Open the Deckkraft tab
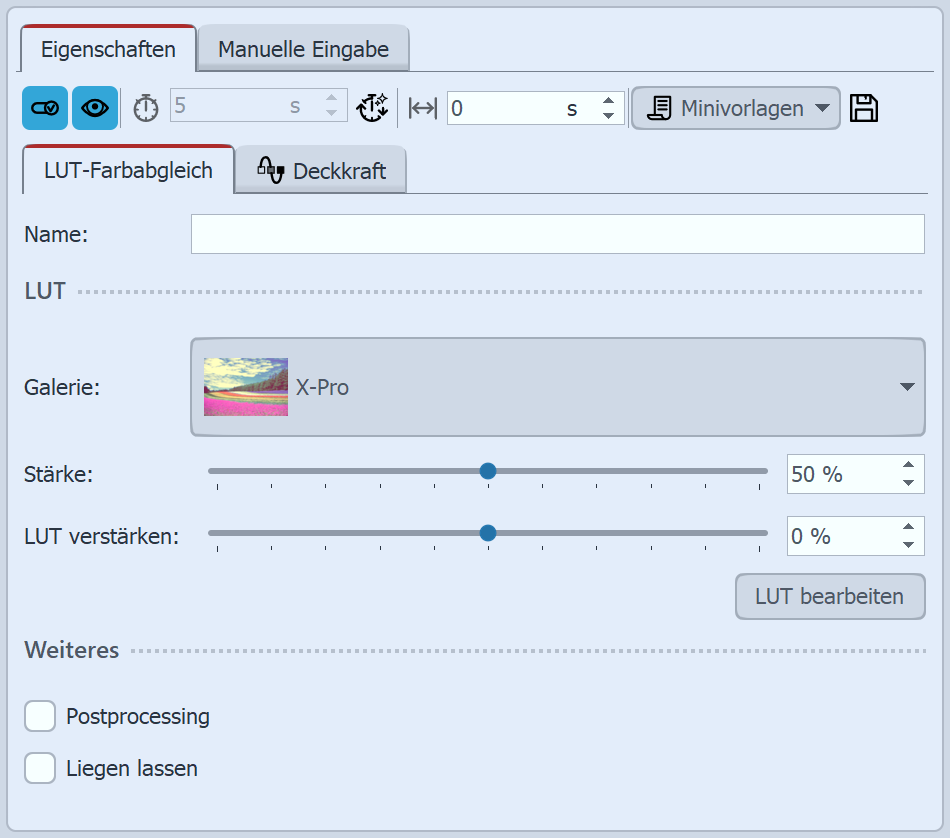This screenshot has height=838, width=950. (x=321, y=171)
